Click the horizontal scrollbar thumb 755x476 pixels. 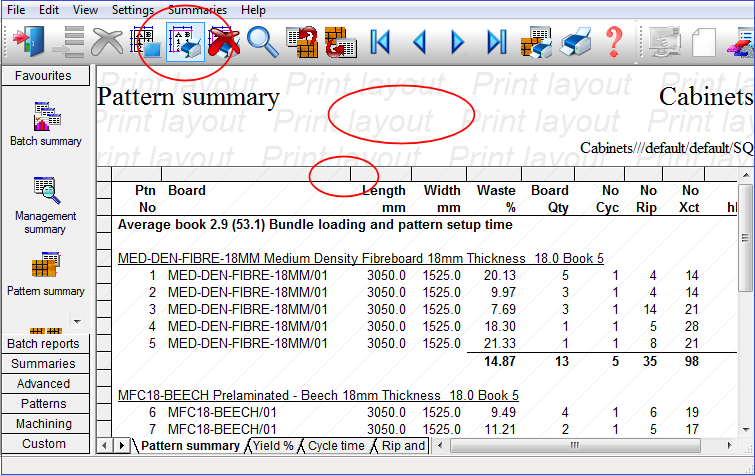[575, 446]
